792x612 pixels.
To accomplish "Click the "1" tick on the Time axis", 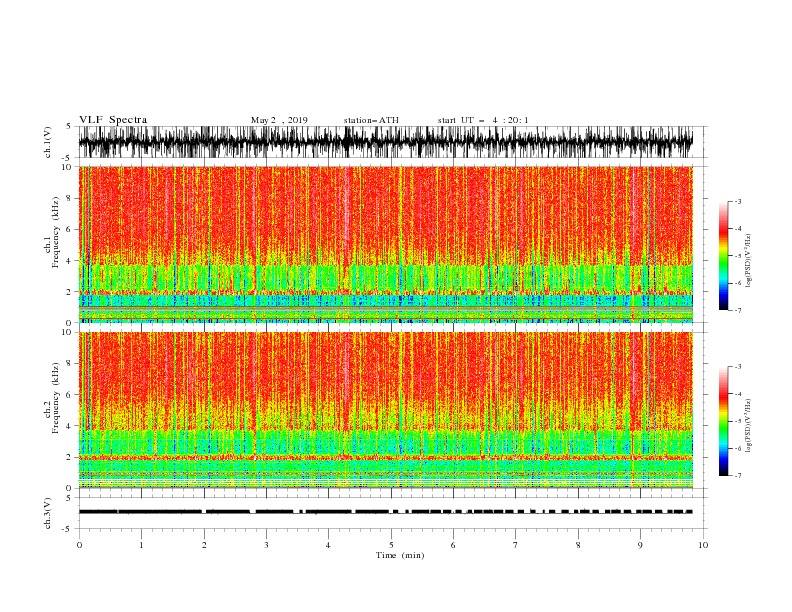I will (x=141, y=545).
